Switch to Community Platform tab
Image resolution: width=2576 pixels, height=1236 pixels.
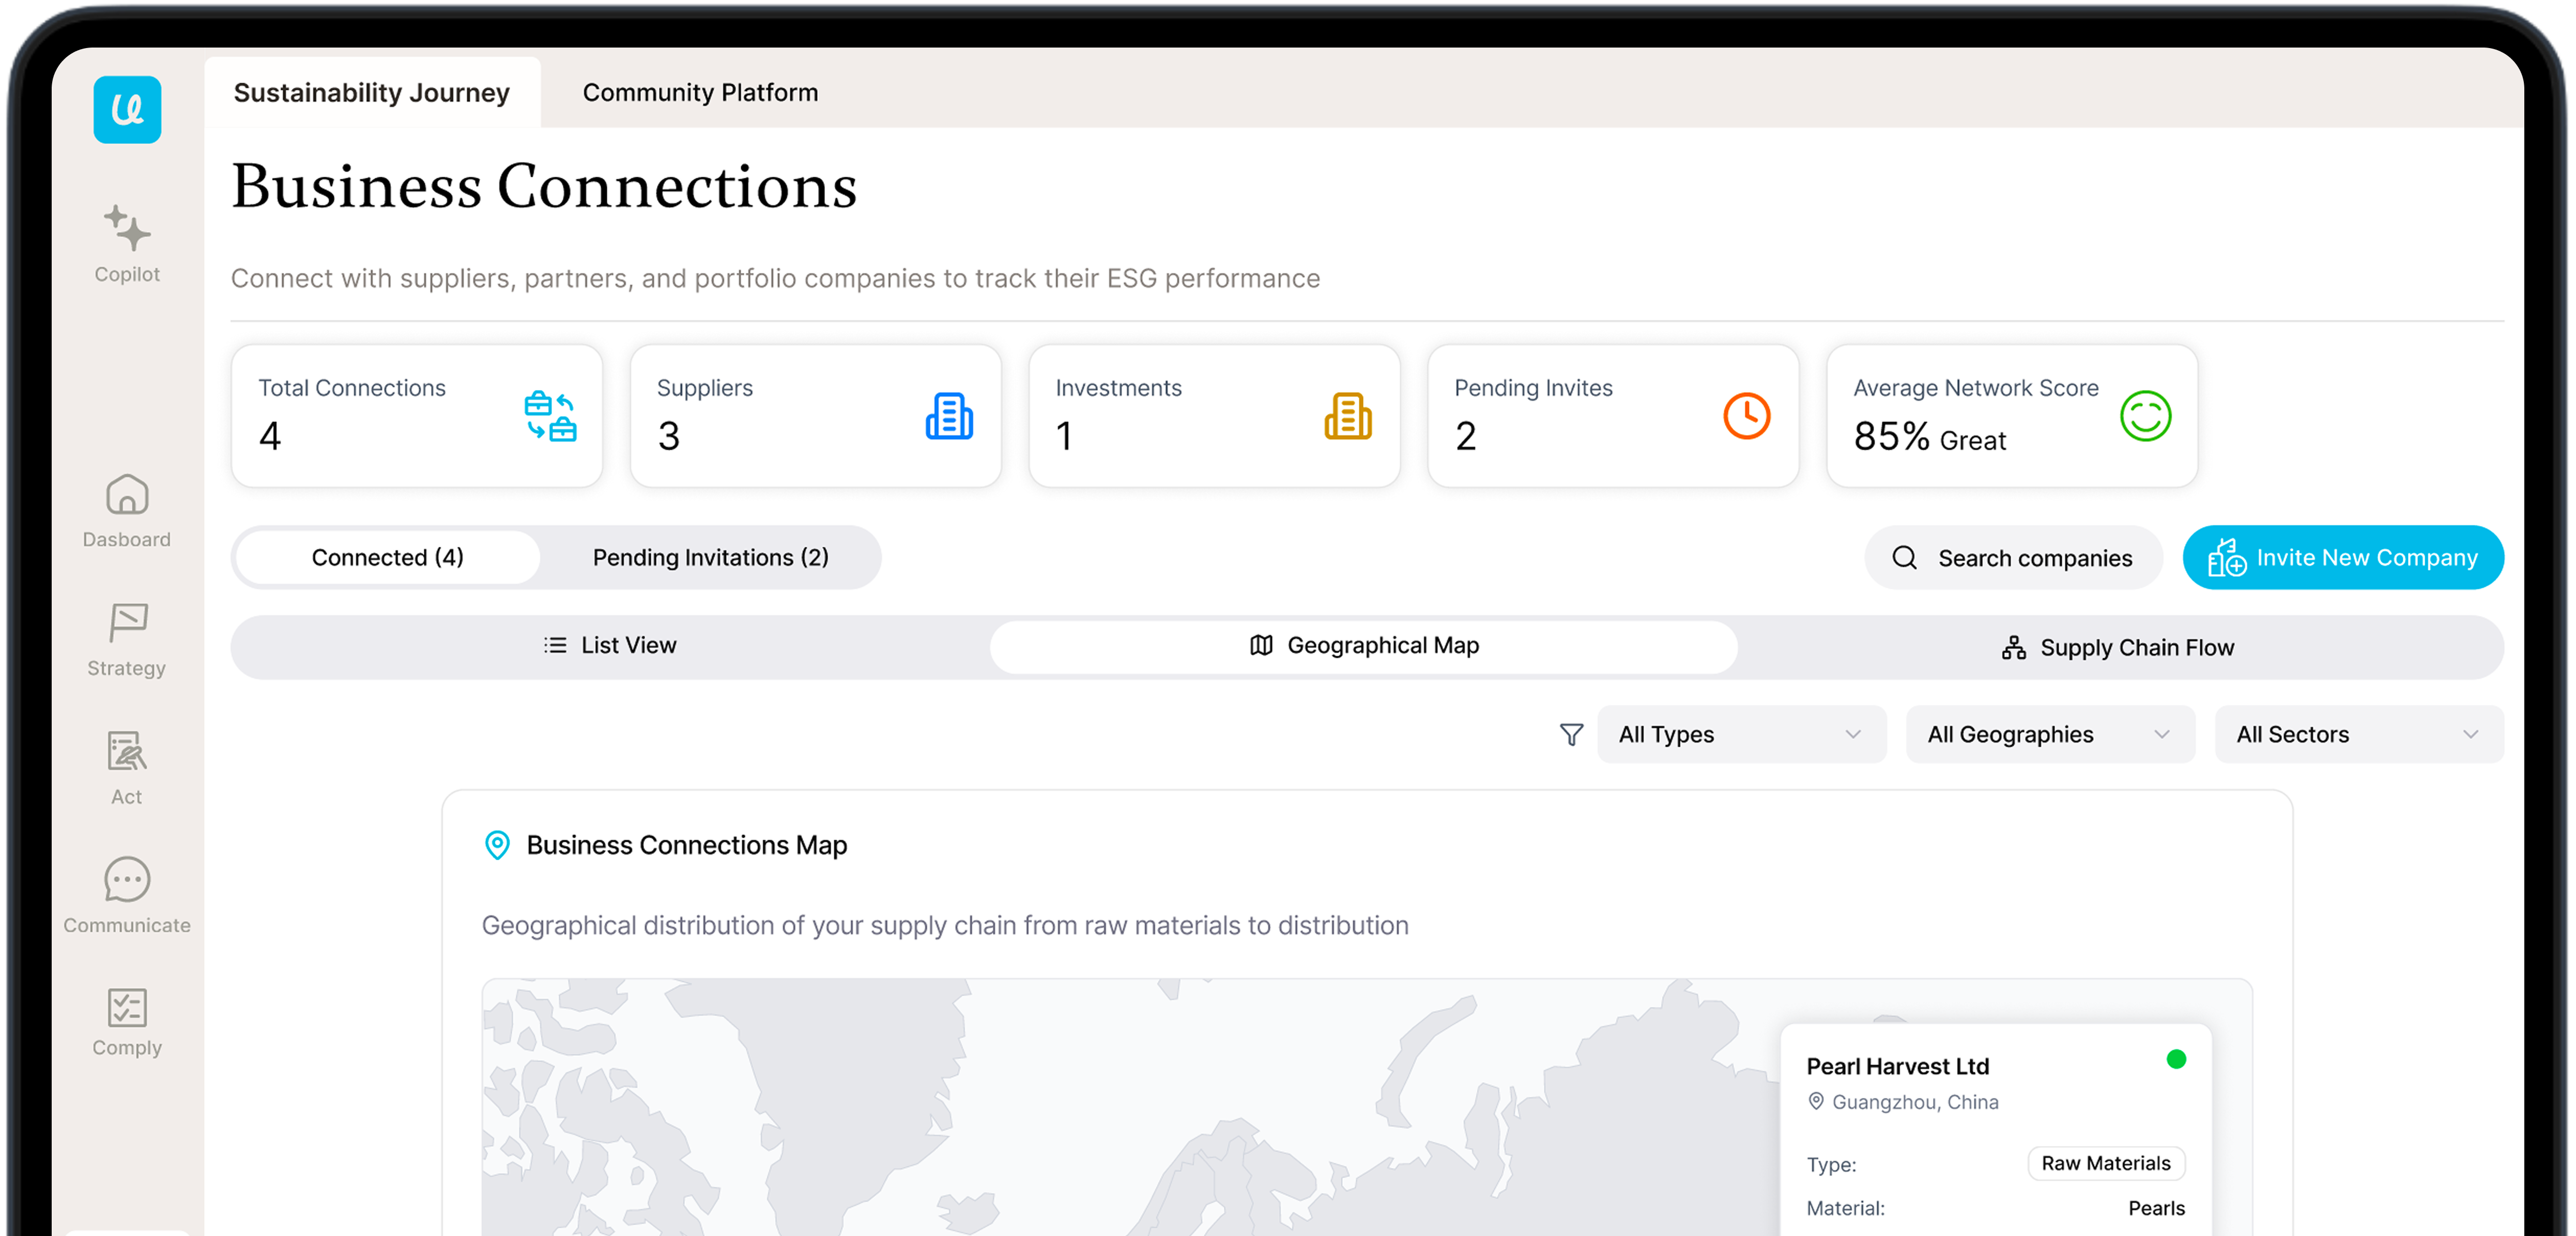[x=700, y=92]
